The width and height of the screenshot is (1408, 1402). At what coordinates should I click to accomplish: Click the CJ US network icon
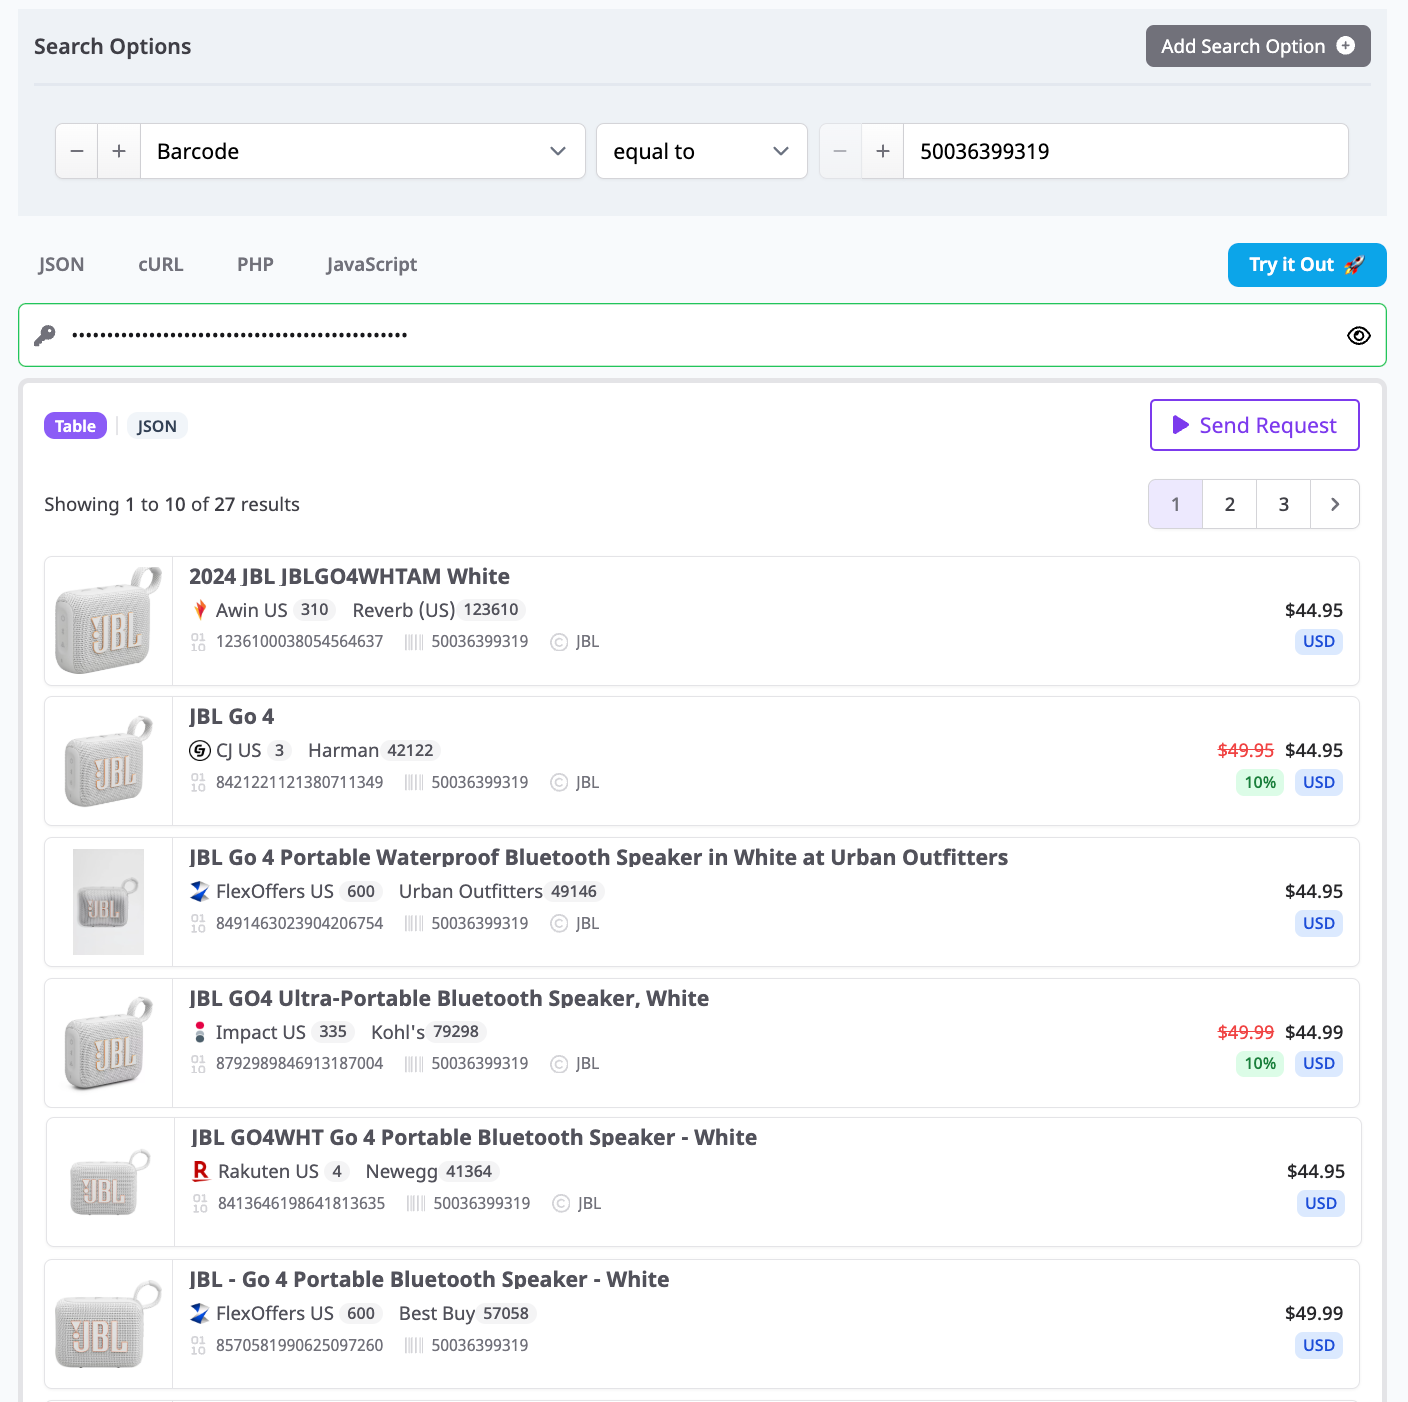coord(200,750)
